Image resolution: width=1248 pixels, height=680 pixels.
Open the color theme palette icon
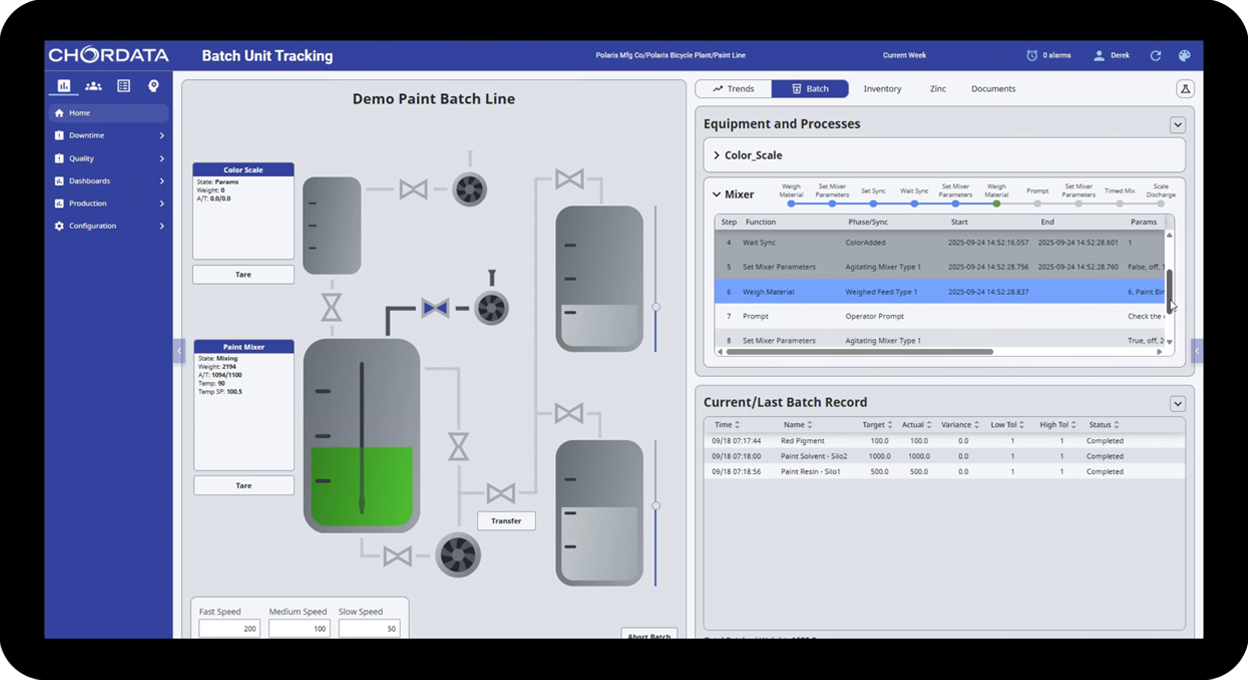(x=1184, y=56)
